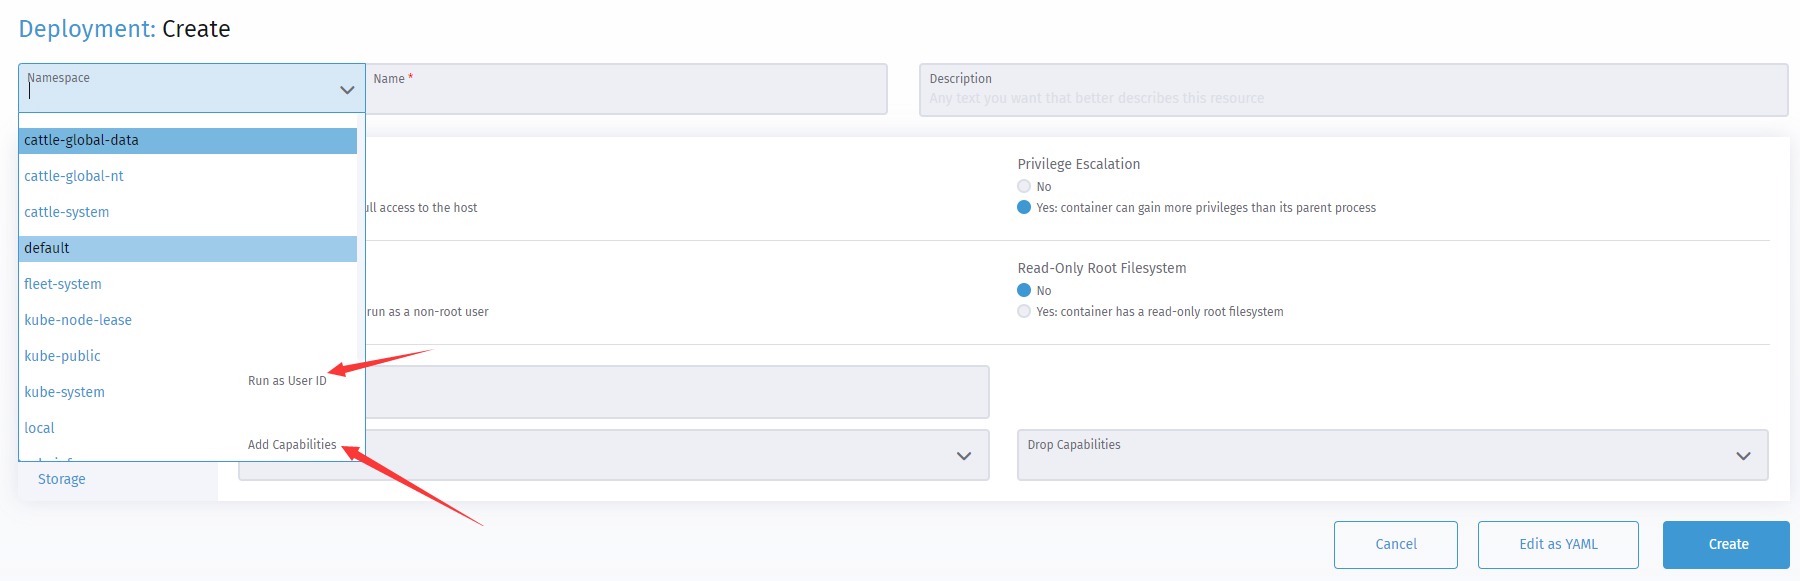The image size is (1800, 581).
Task: Choose fleet-system namespace
Action: (188, 284)
